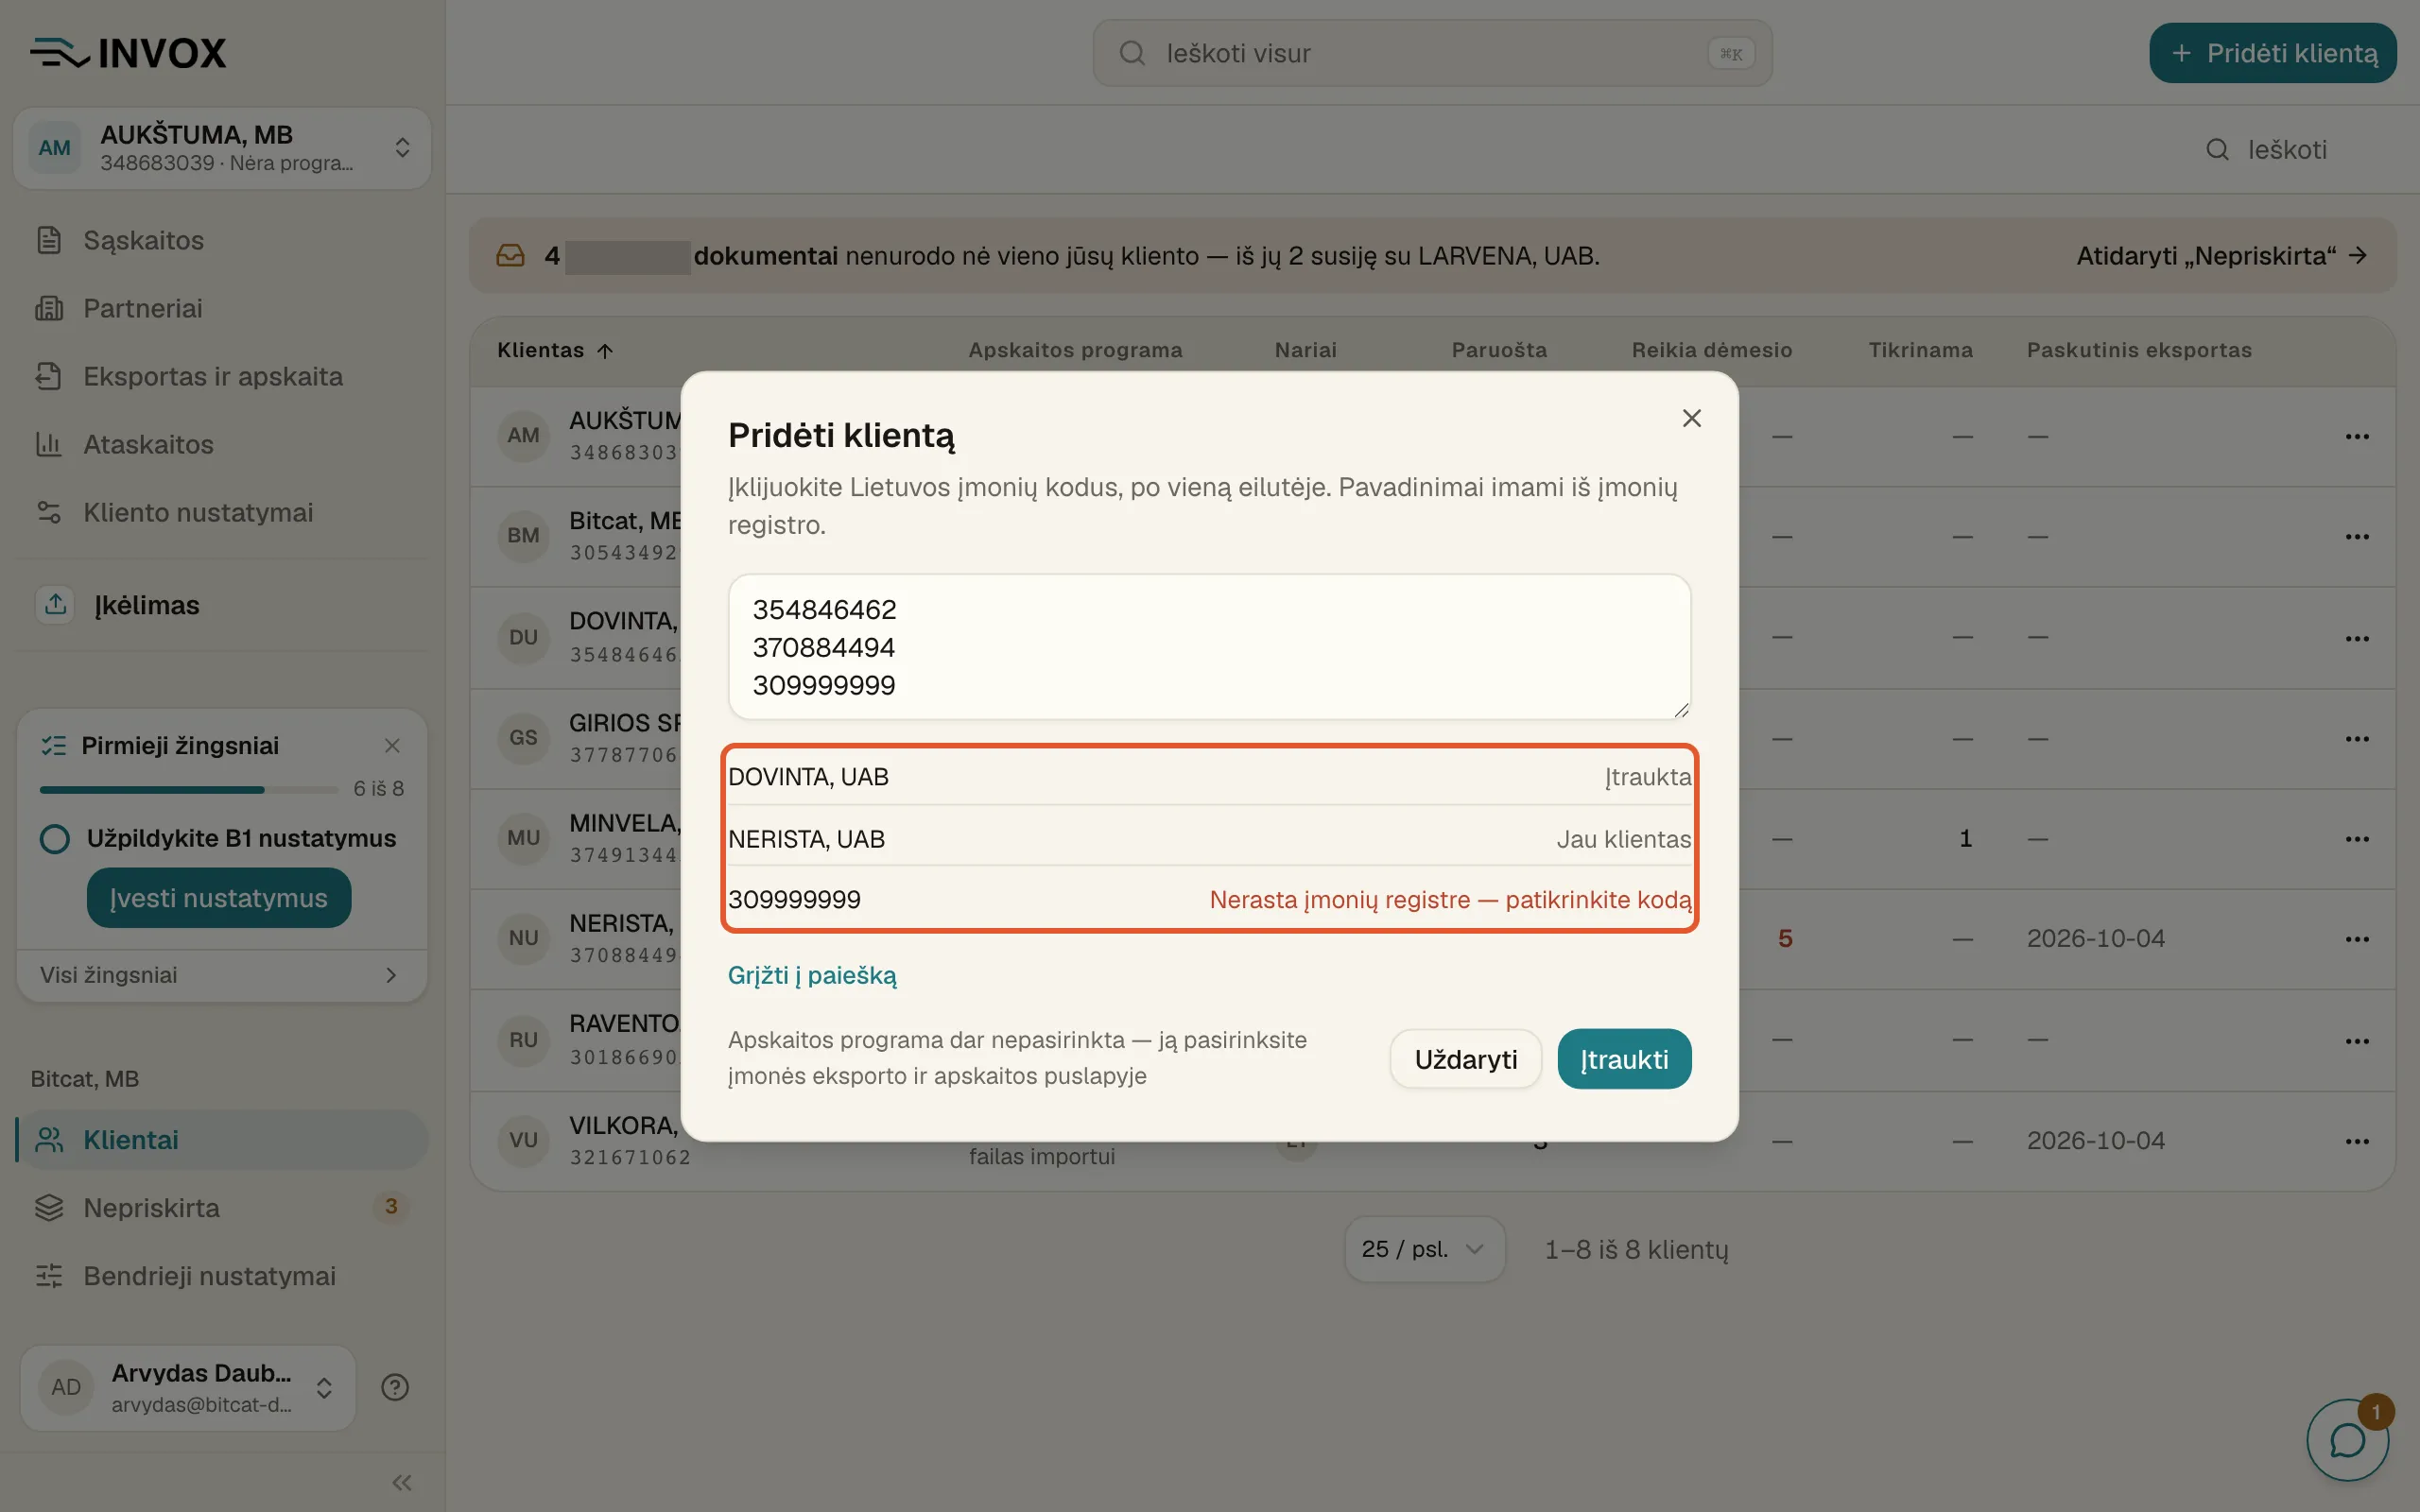
Task: Open Bendrieji nustatymai sliders icon
Action: (x=49, y=1276)
